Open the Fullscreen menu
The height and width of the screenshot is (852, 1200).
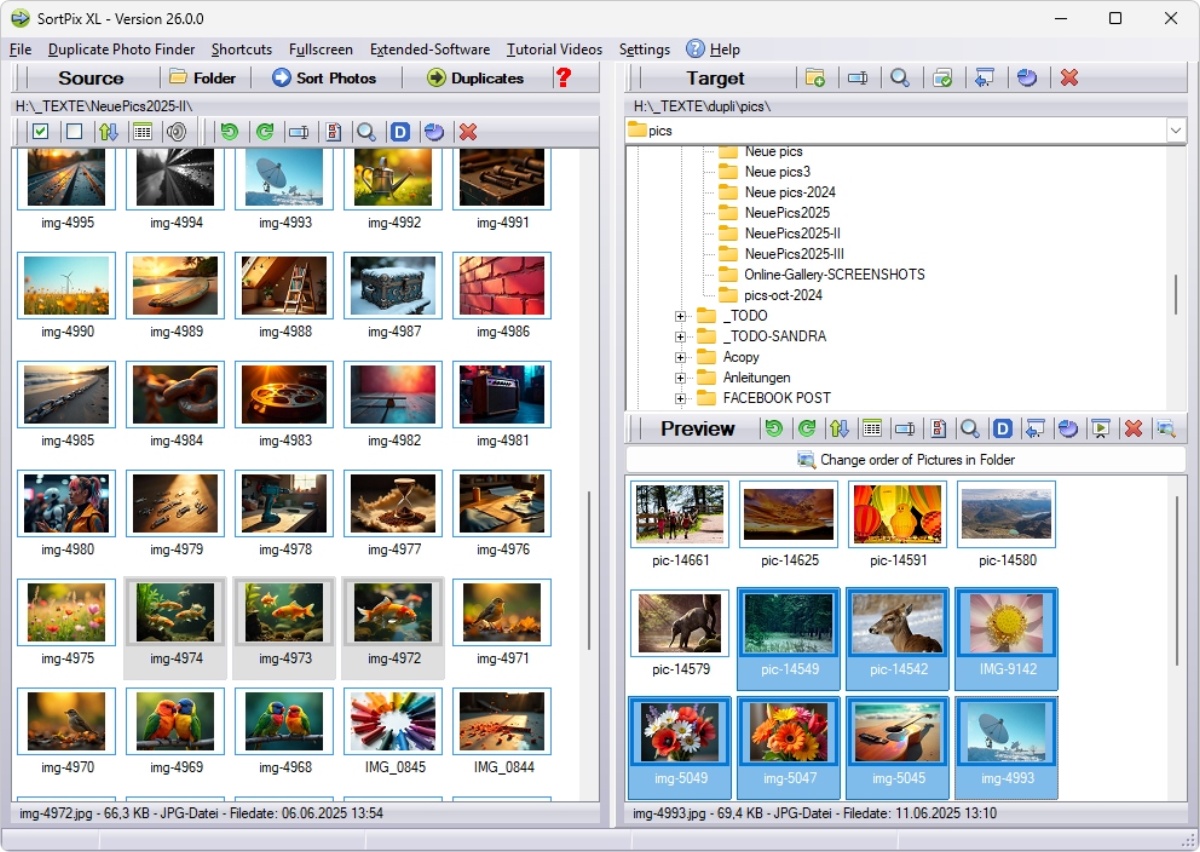[320, 49]
